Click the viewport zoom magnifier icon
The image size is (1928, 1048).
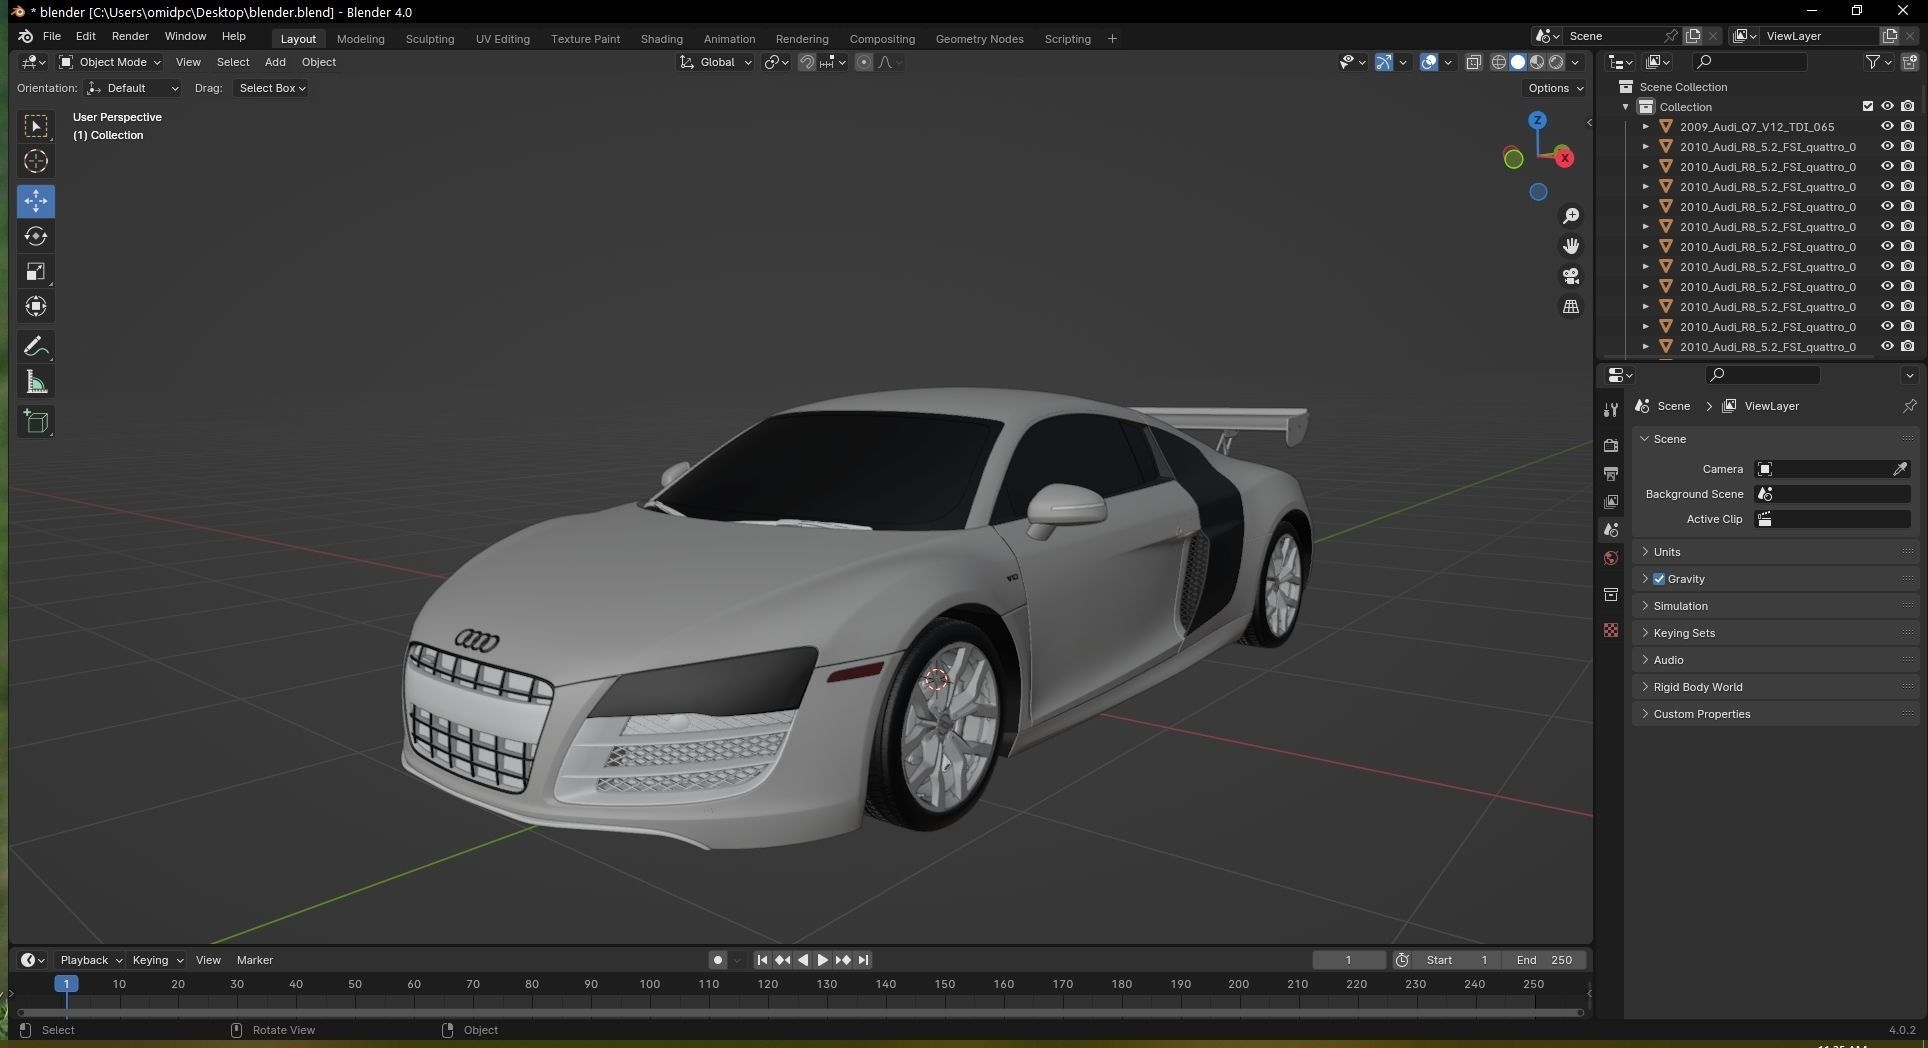(1571, 216)
